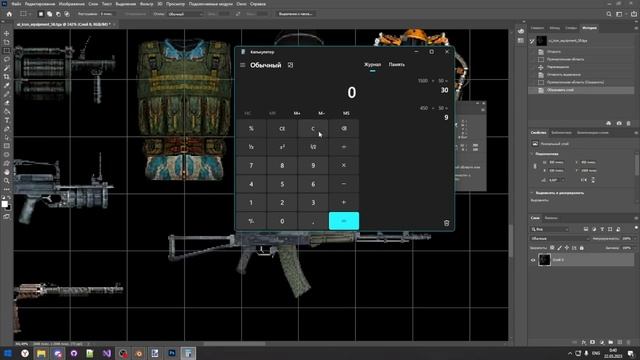
Task: Click calculator C clear button
Action: 313,129
